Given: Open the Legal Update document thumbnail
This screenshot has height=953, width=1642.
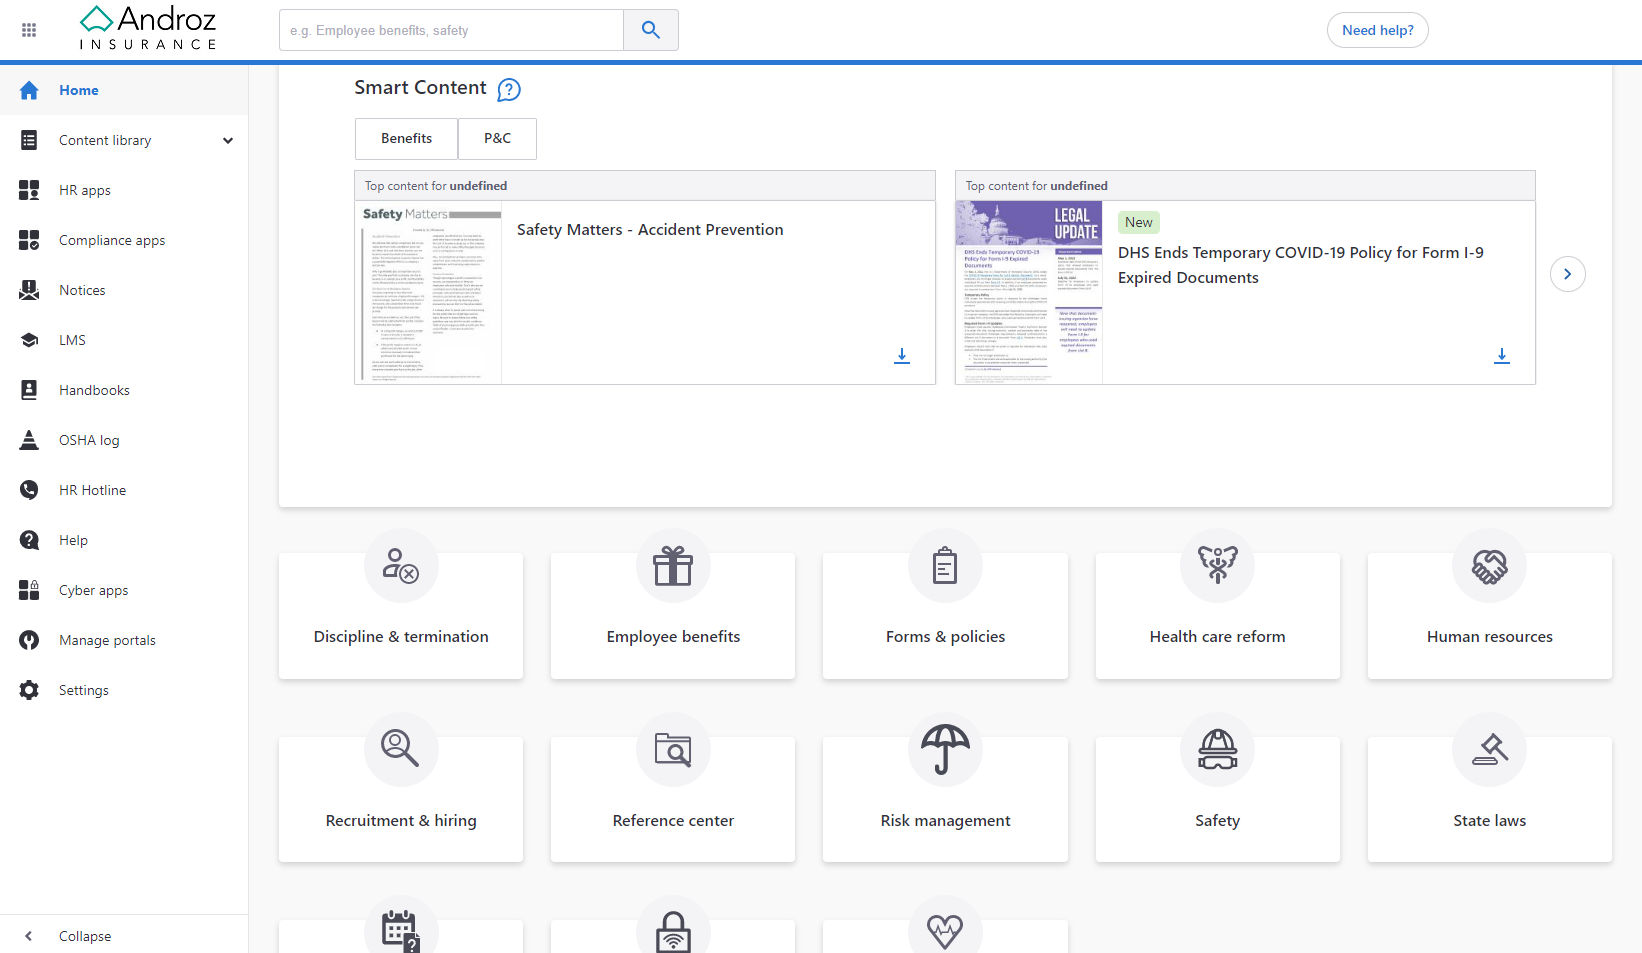Looking at the screenshot, I should click(1029, 293).
